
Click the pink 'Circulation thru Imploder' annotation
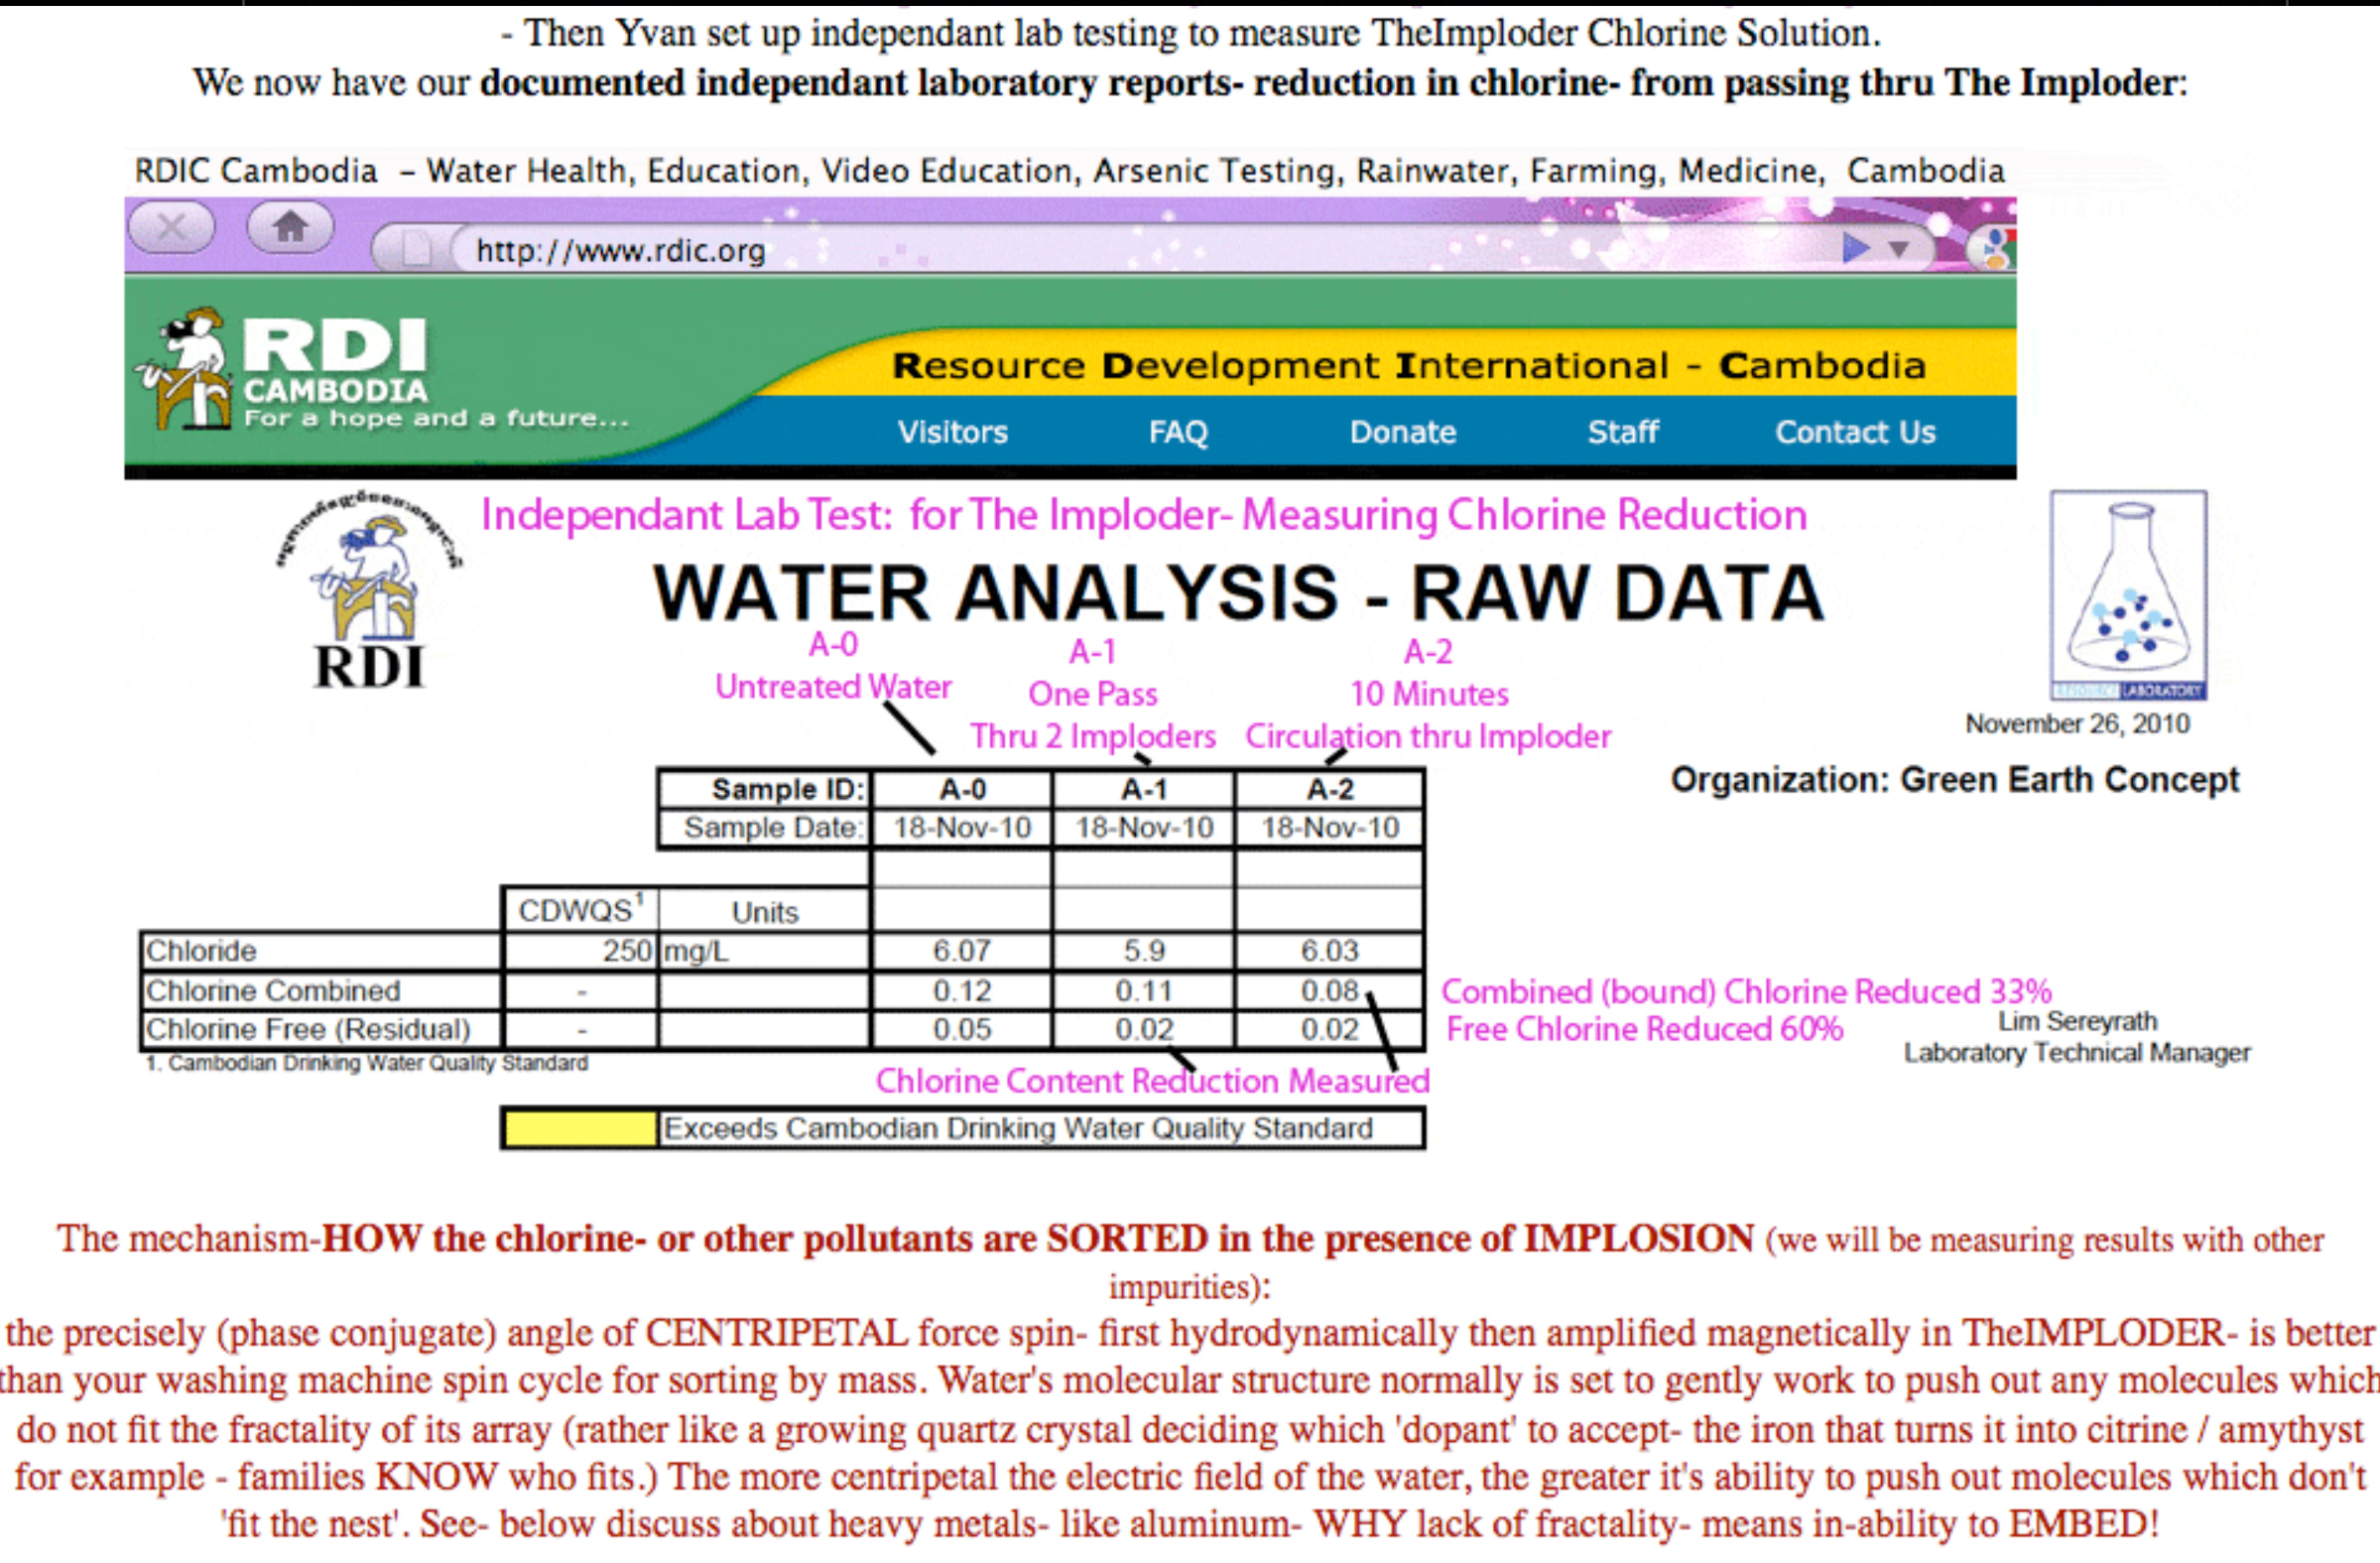point(1428,737)
